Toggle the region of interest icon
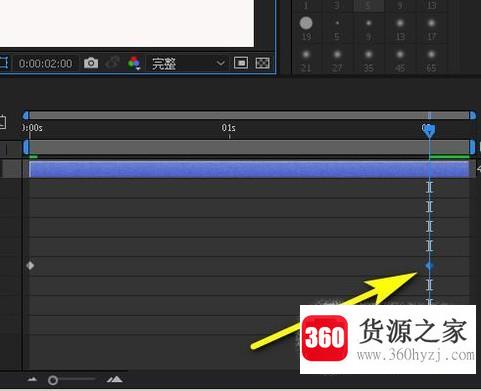The height and width of the screenshot is (391, 481). (241, 63)
